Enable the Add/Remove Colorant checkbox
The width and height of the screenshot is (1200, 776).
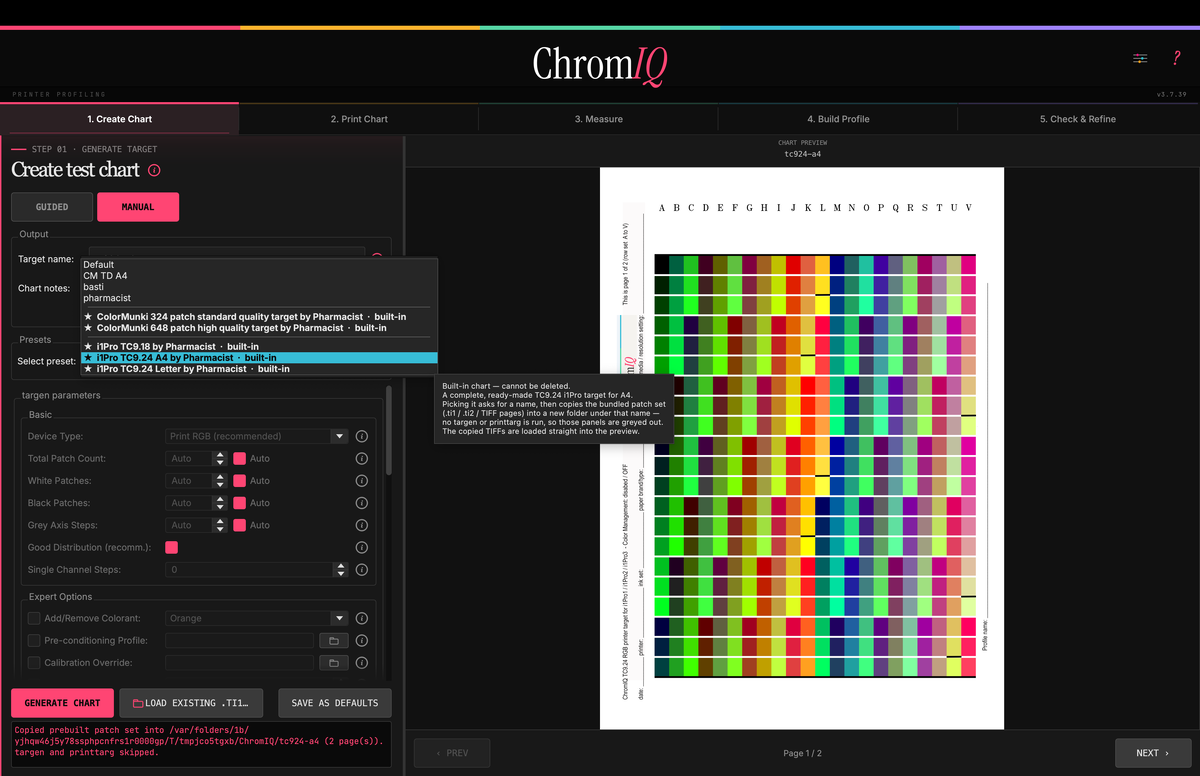[34, 618]
